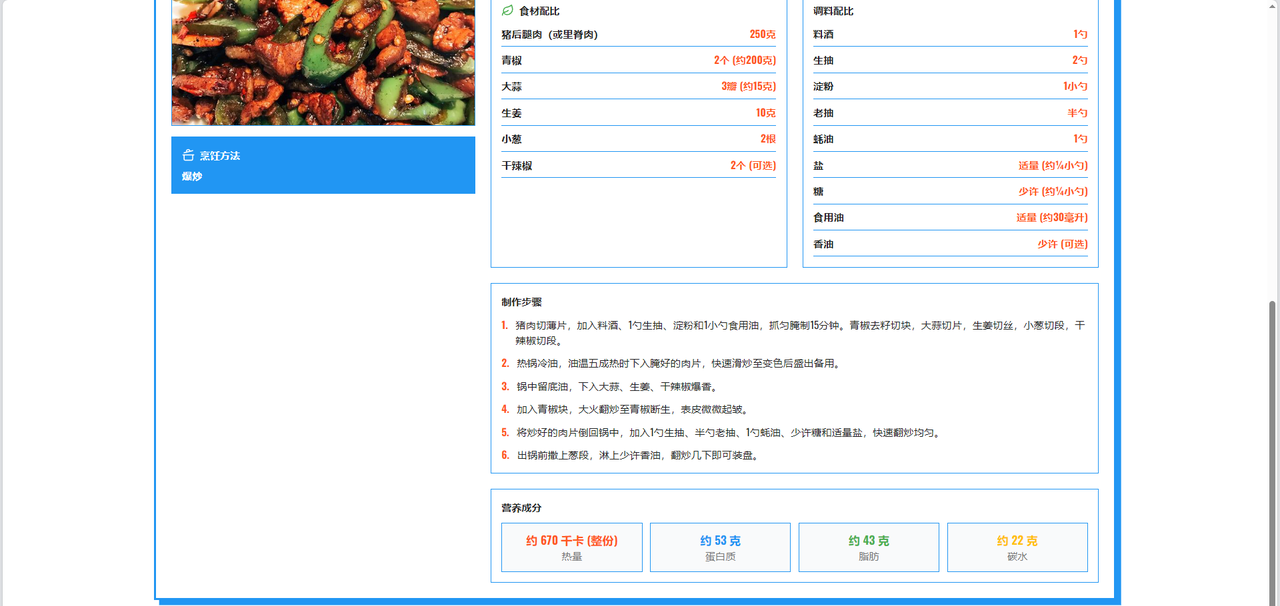Click step 2 about 热锅冷油
The width and height of the screenshot is (1280, 606).
pyautogui.click(x=677, y=364)
